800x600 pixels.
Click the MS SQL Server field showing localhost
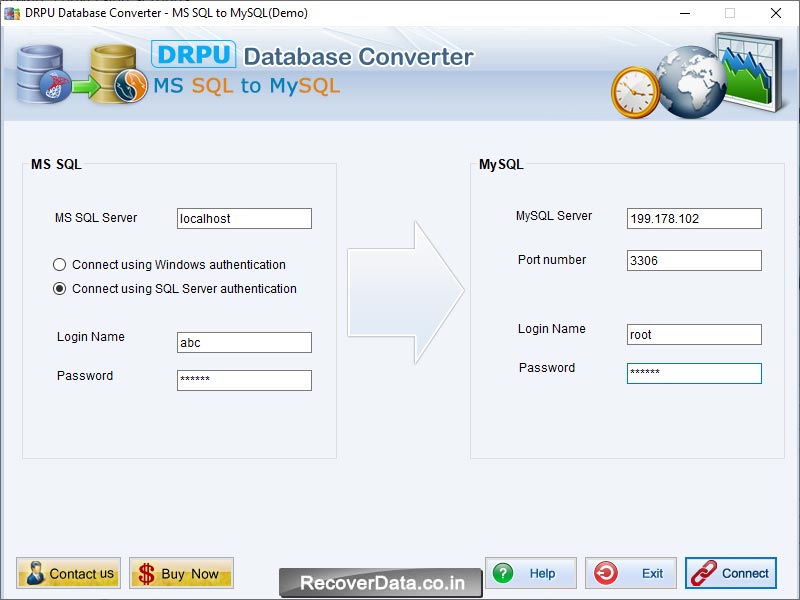click(x=244, y=218)
